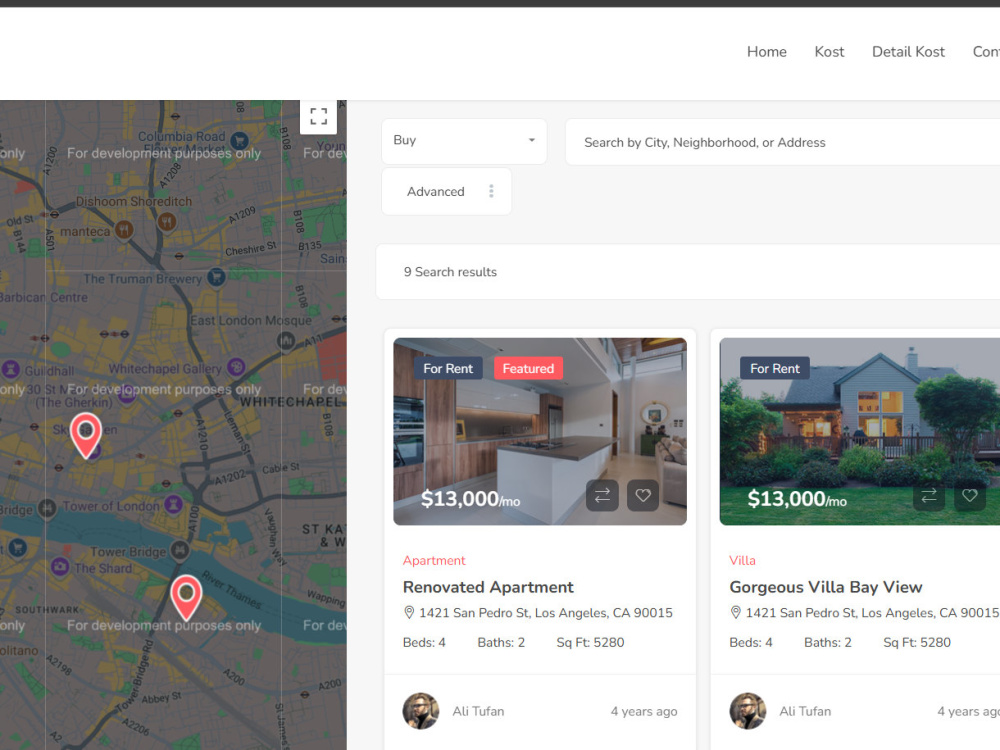1000x750 pixels.
Task: Favorite the Renovated Apartment with the heart icon
Action: click(643, 495)
